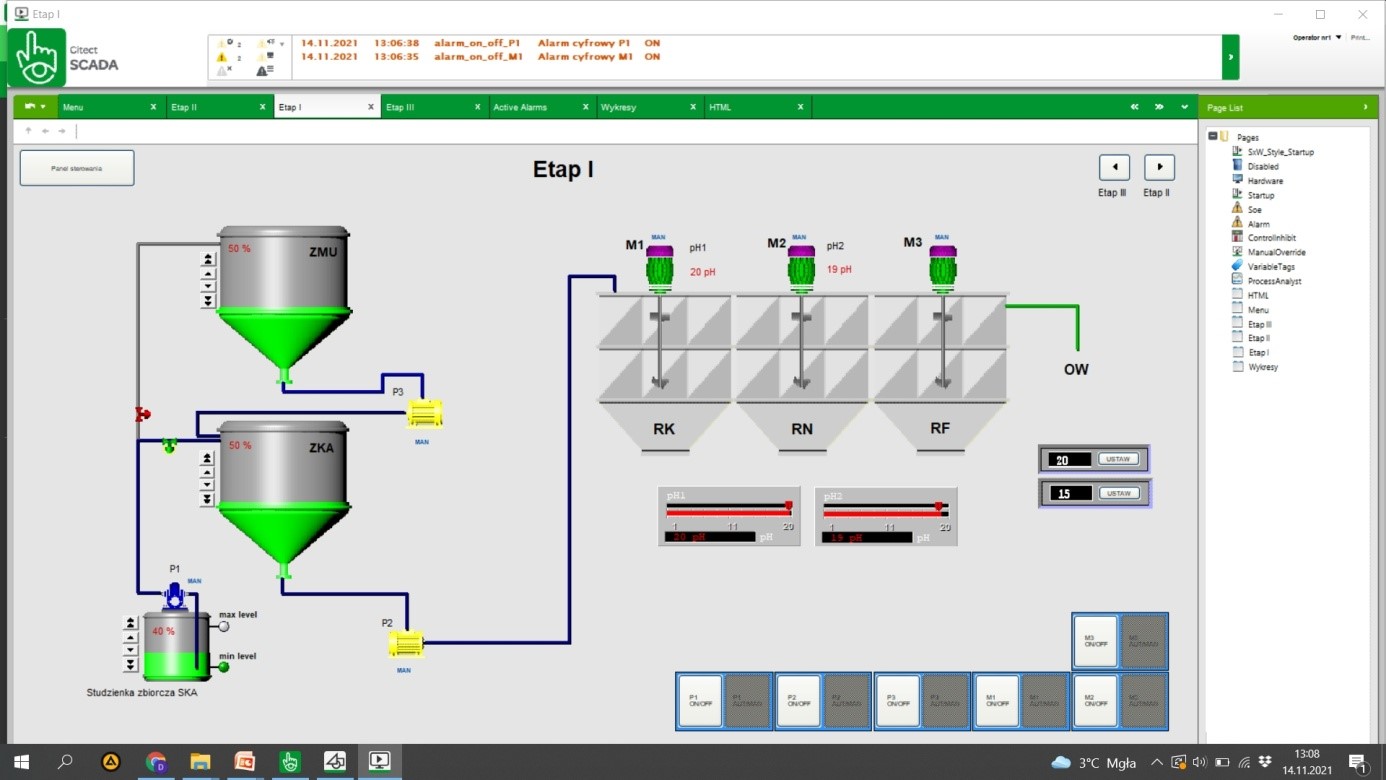Toggle mixer M3 ON/OFF

(x=1095, y=640)
